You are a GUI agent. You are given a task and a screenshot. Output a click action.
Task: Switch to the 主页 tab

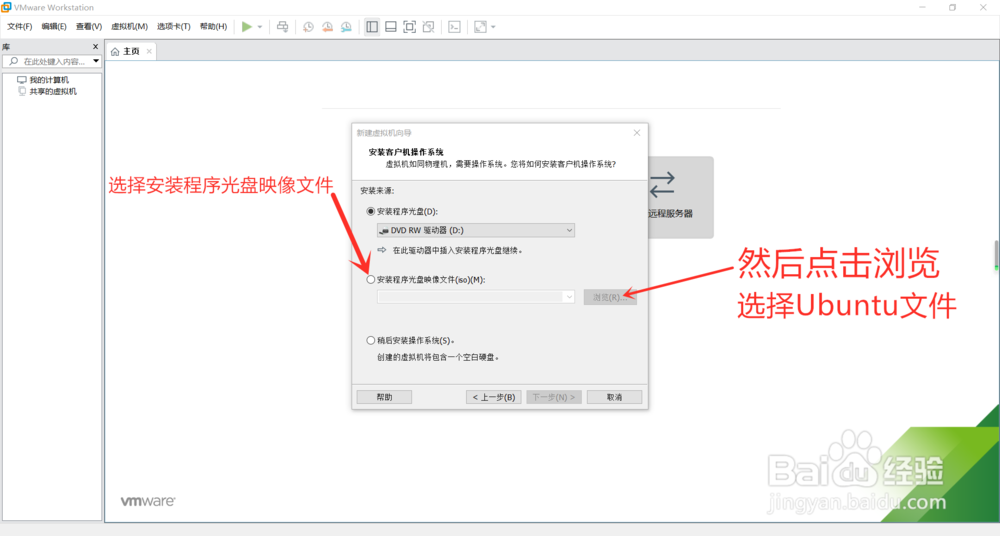point(131,51)
